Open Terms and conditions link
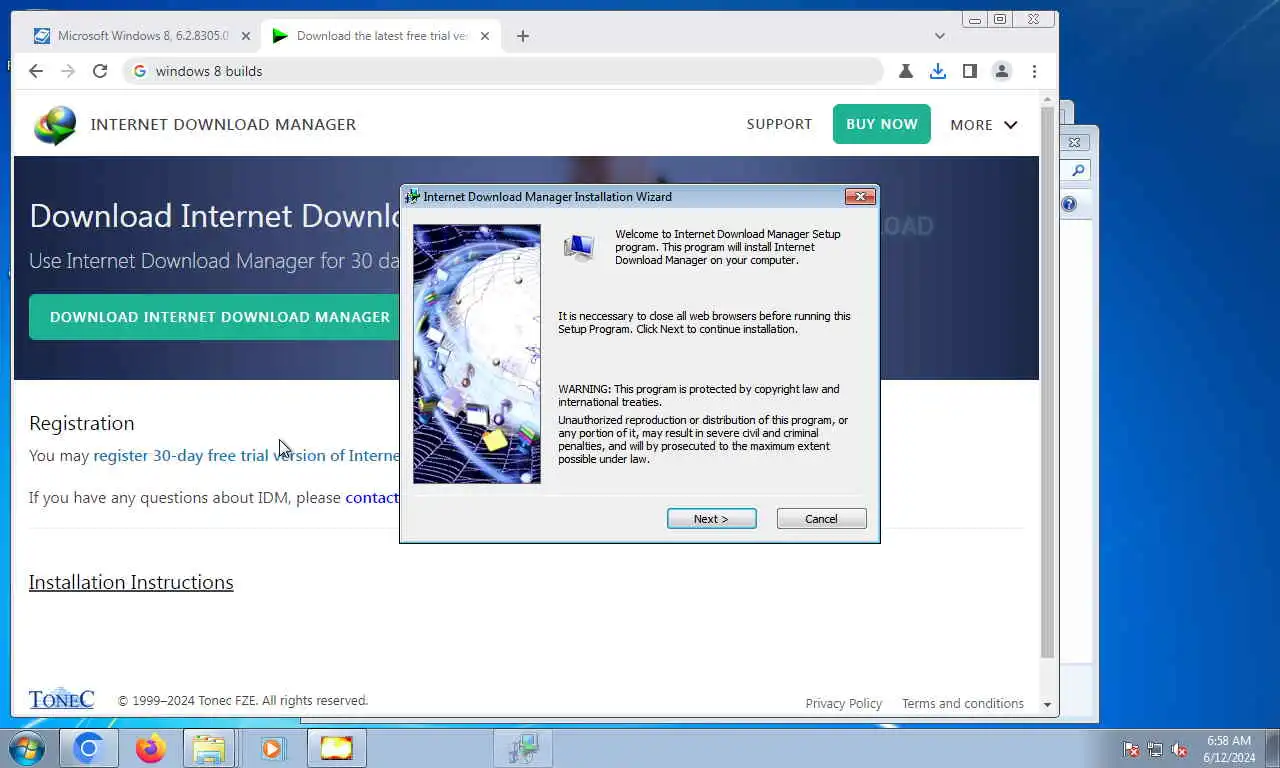 (x=963, y=703)
